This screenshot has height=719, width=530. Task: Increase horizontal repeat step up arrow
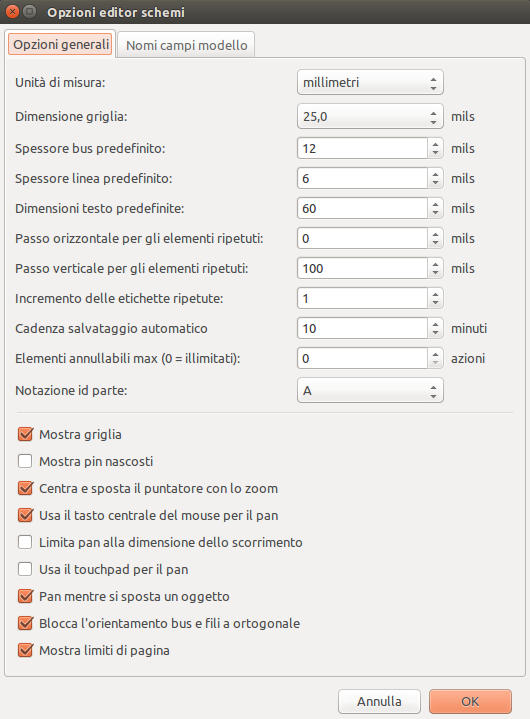[435, 234]
